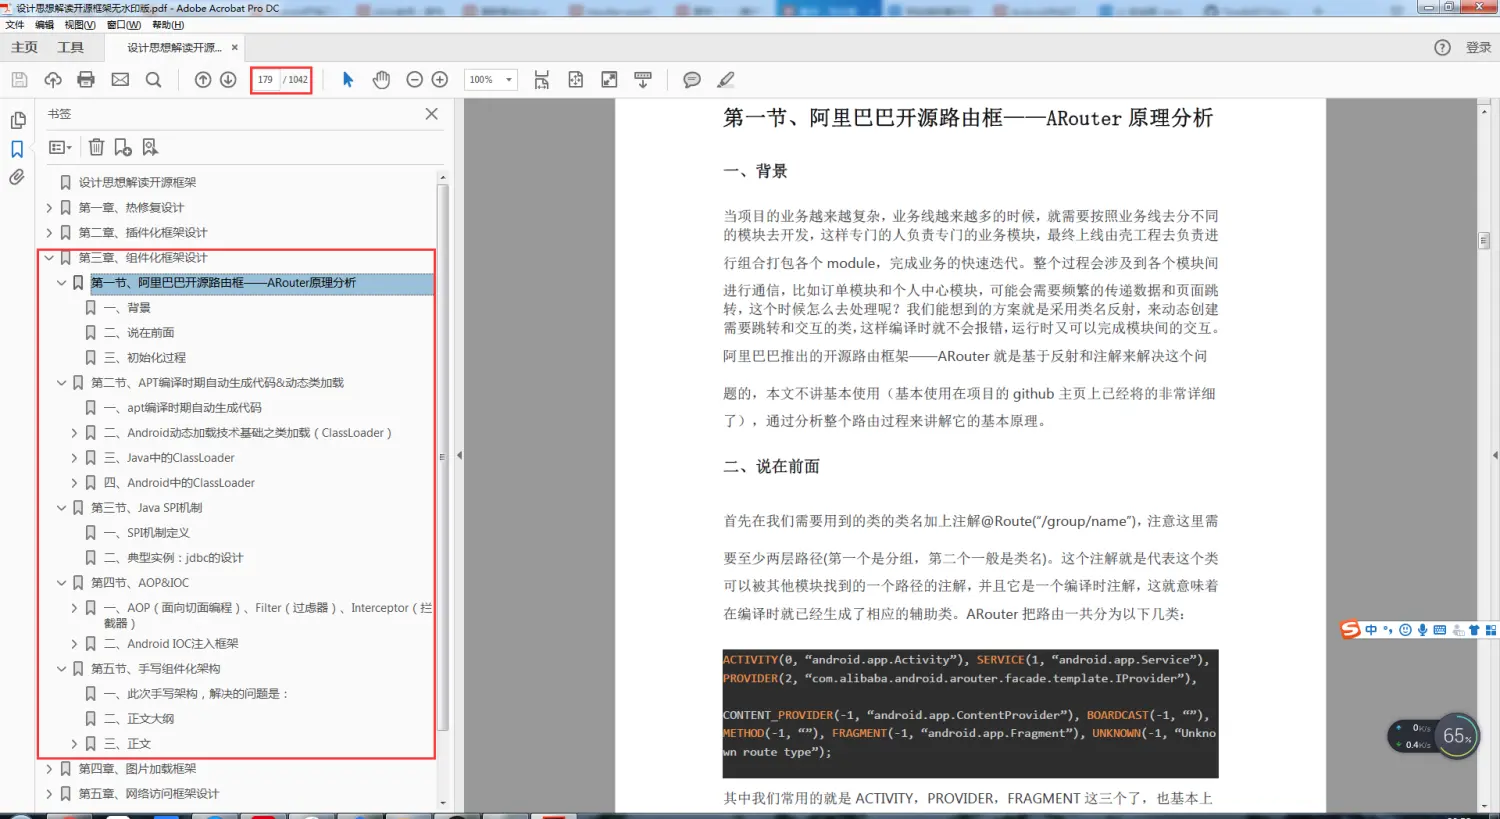
Task: Go to previous page arrow
Action: (x=203, y=80)
